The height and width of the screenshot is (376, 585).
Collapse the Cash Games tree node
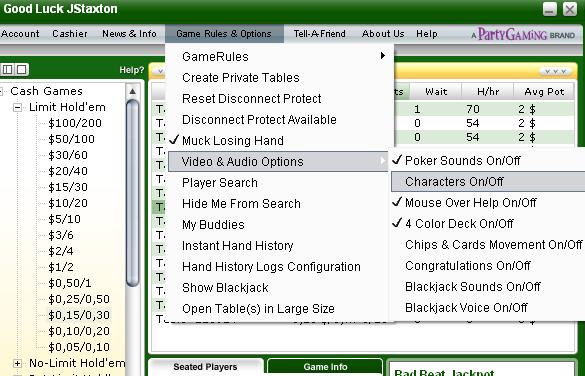click(x=2, y=91)
